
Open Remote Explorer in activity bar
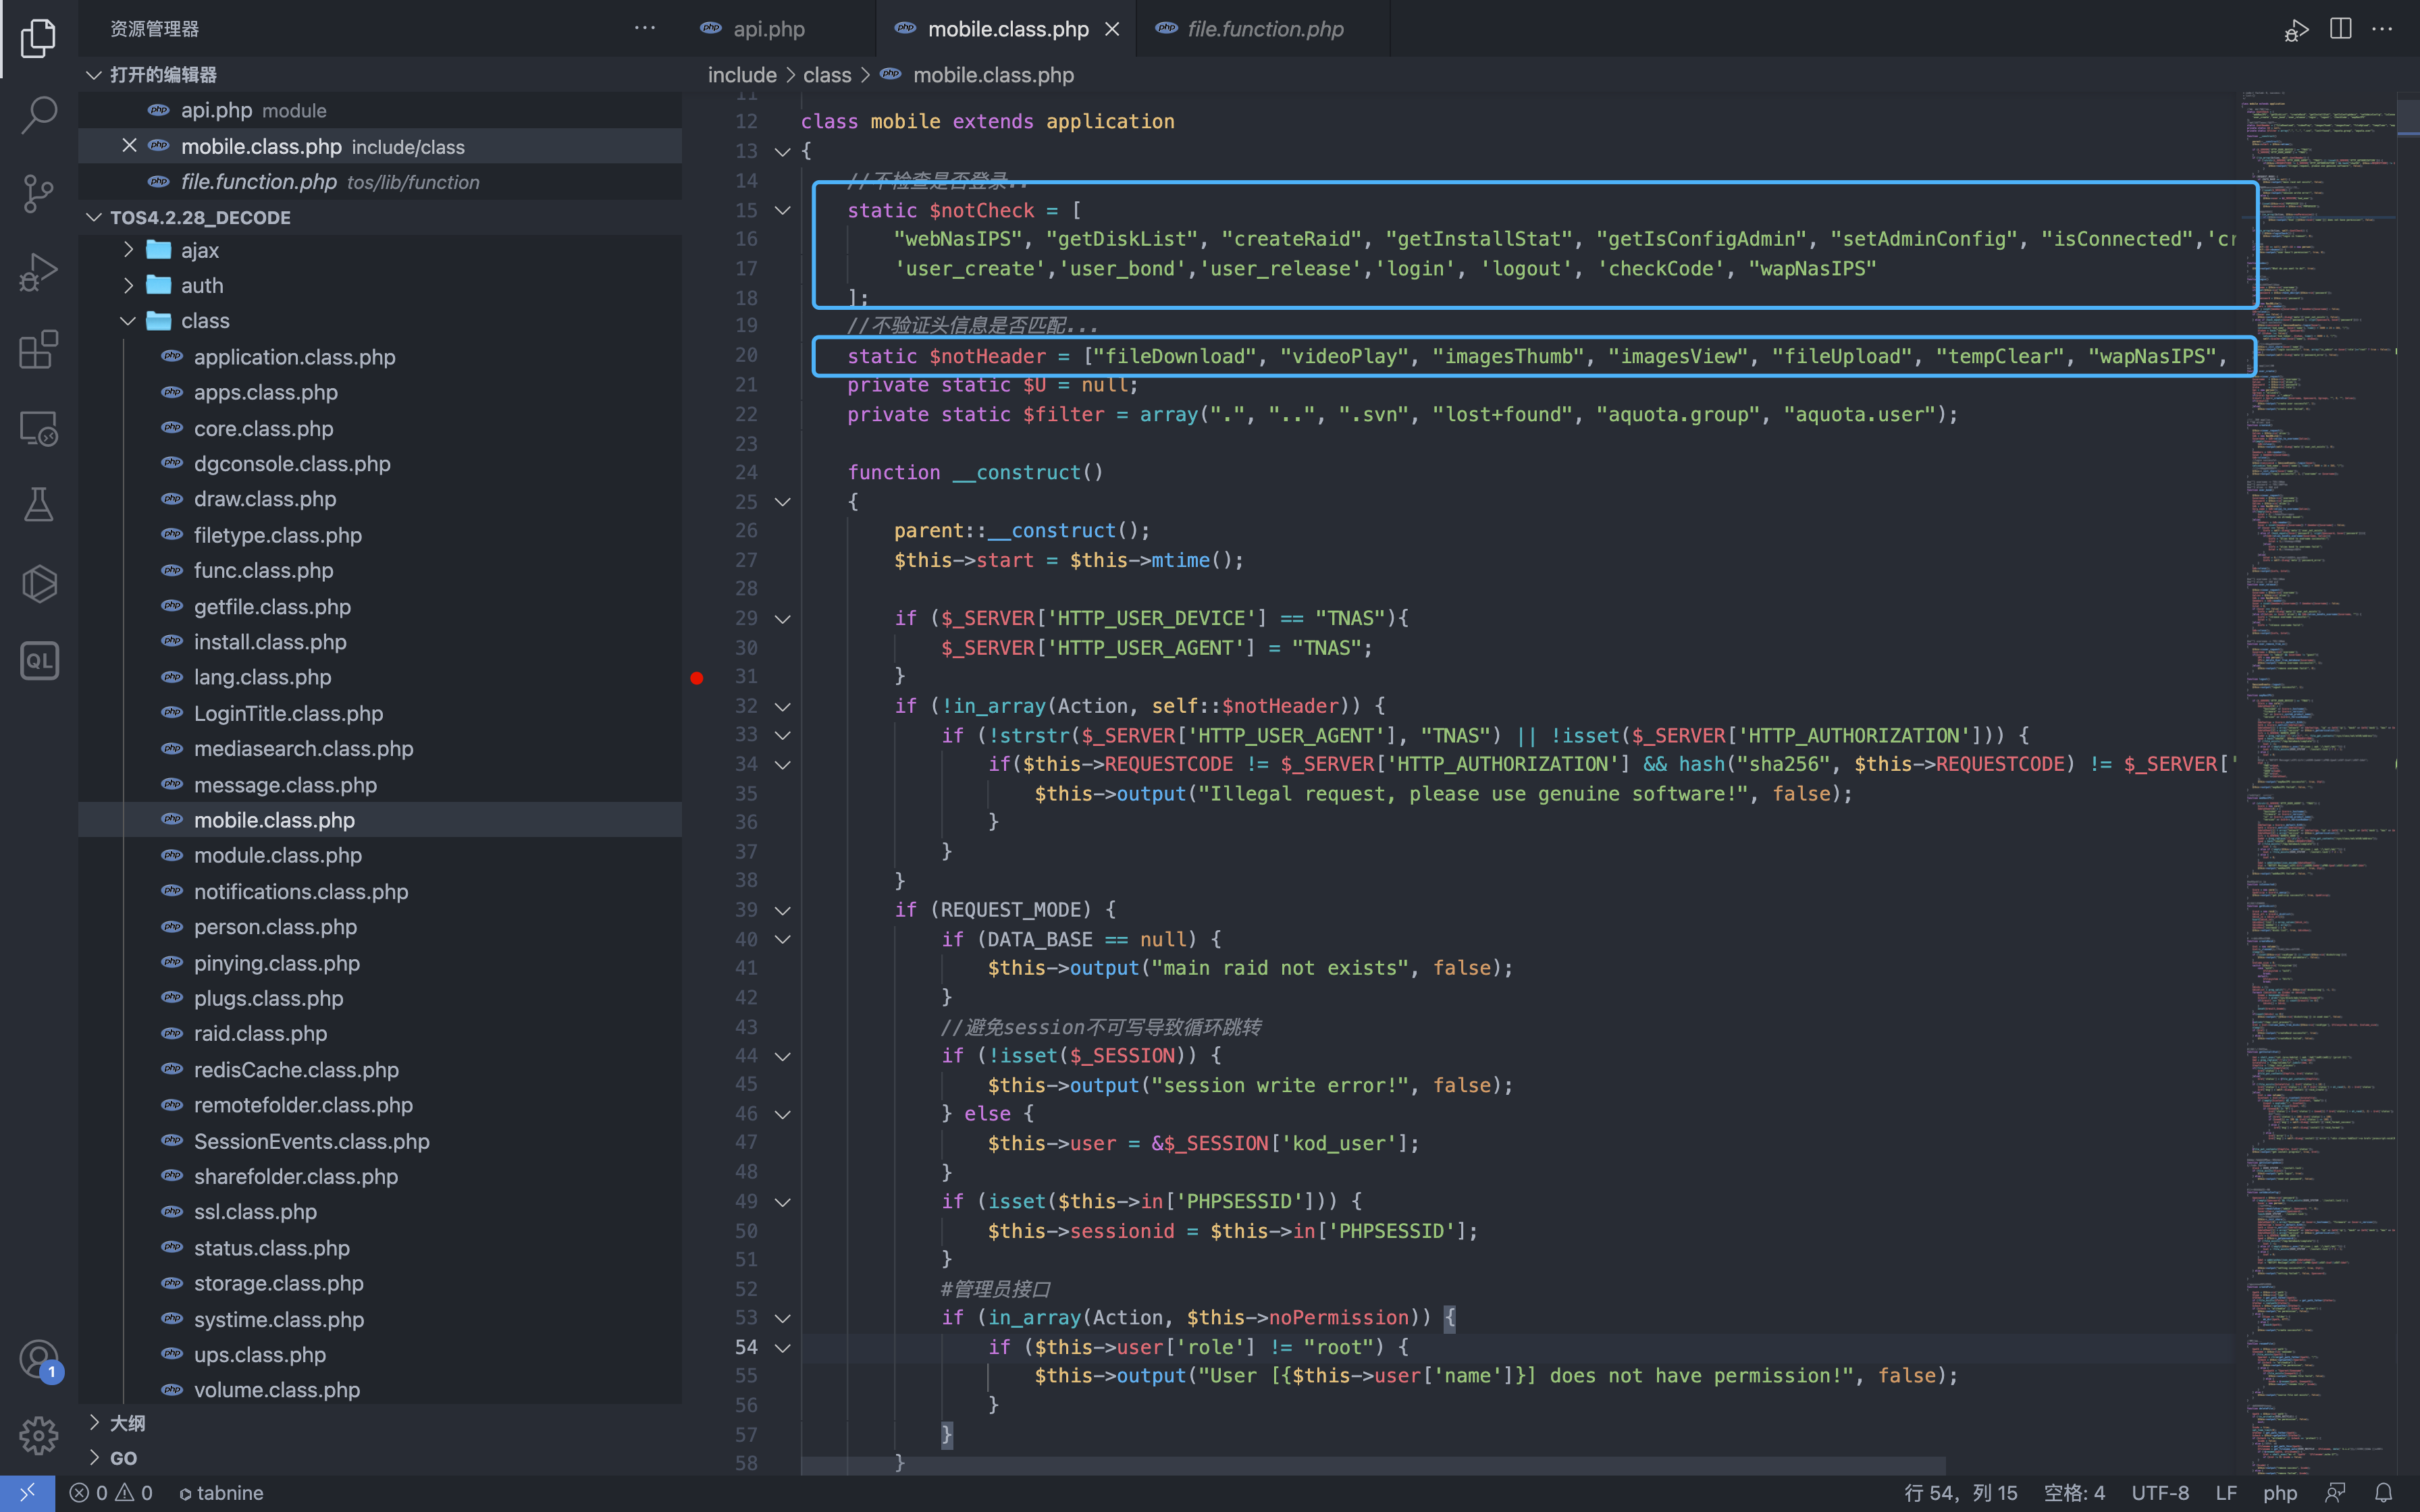click(x=38, y=428)
